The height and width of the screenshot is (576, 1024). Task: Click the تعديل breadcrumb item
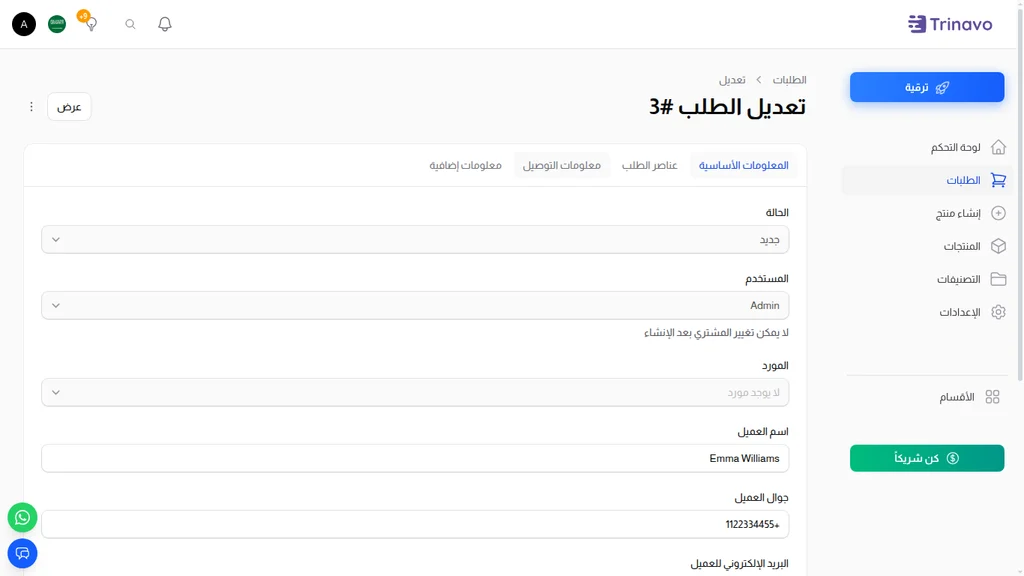pyautogui.click(x=732, y=80)
